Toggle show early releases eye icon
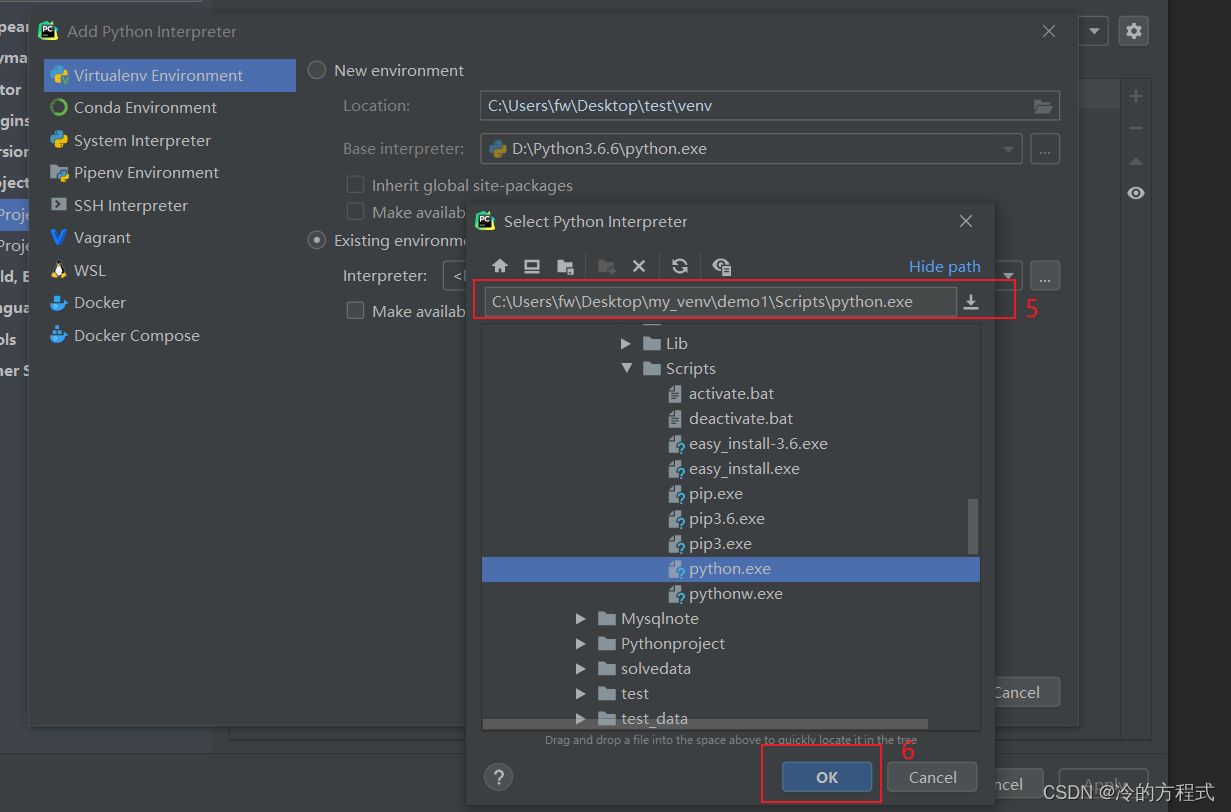This screenshot has width=1231, height=812. point(1136,193)
